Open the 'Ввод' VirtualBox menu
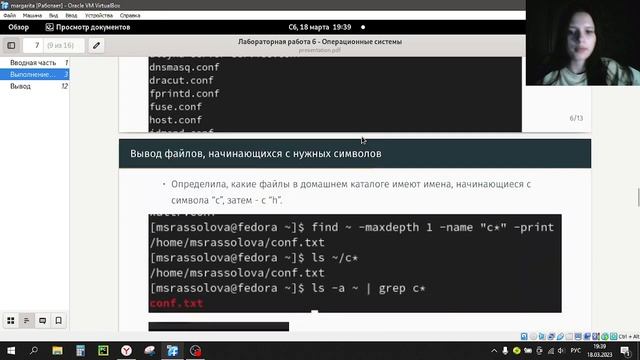 coord(71,16)
